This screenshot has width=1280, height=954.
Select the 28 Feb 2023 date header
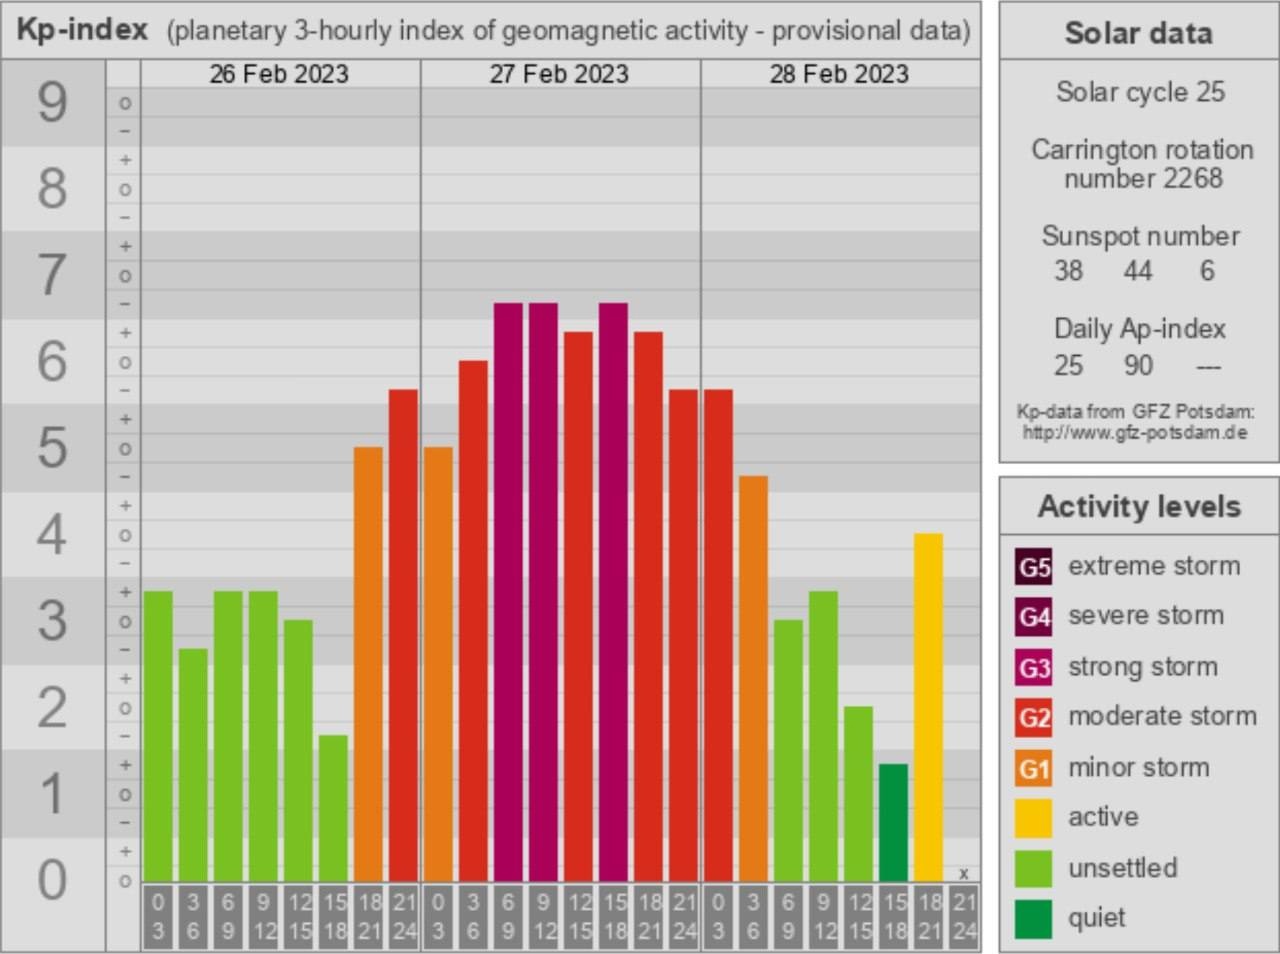click(x=839, y=74)
